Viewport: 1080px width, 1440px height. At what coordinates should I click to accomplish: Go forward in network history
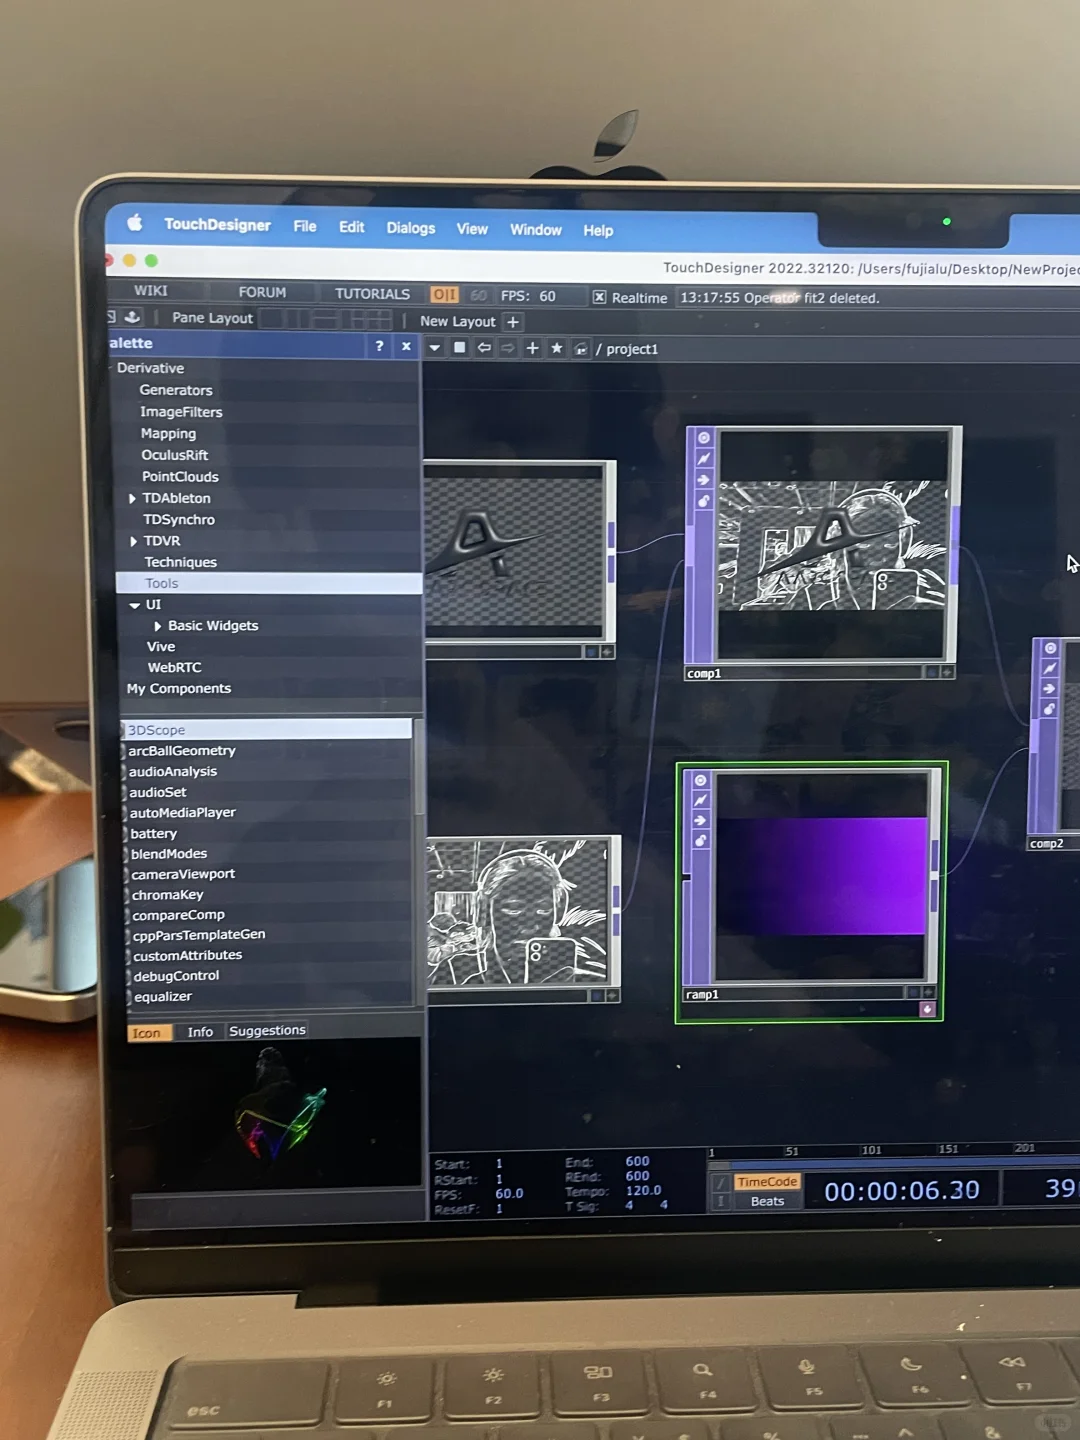pos(508,348)
